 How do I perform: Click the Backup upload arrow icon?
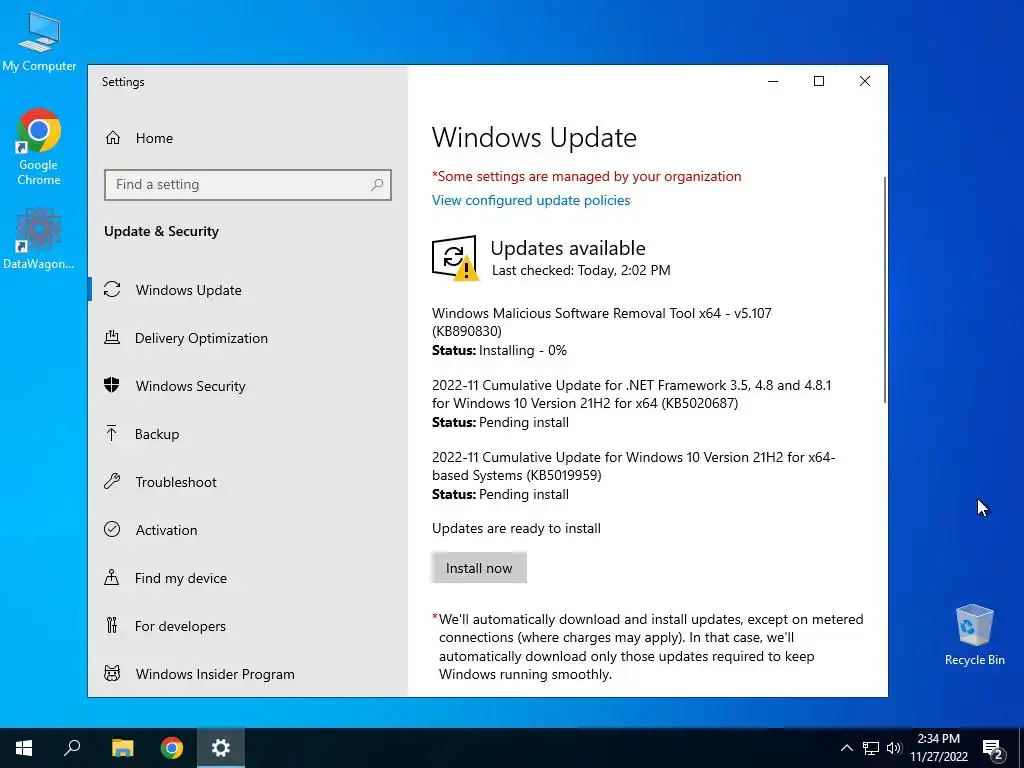coord(112,433)
